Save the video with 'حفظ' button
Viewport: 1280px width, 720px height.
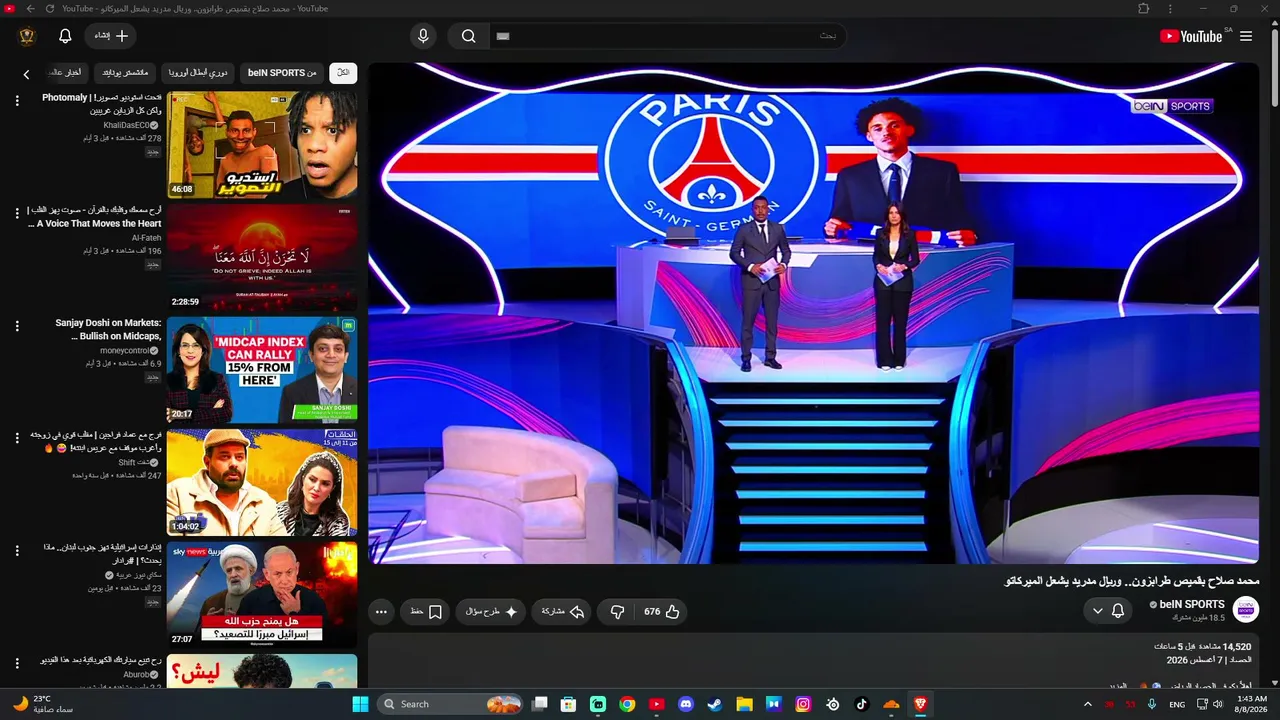pyautogui.click(x=426, y=611)
